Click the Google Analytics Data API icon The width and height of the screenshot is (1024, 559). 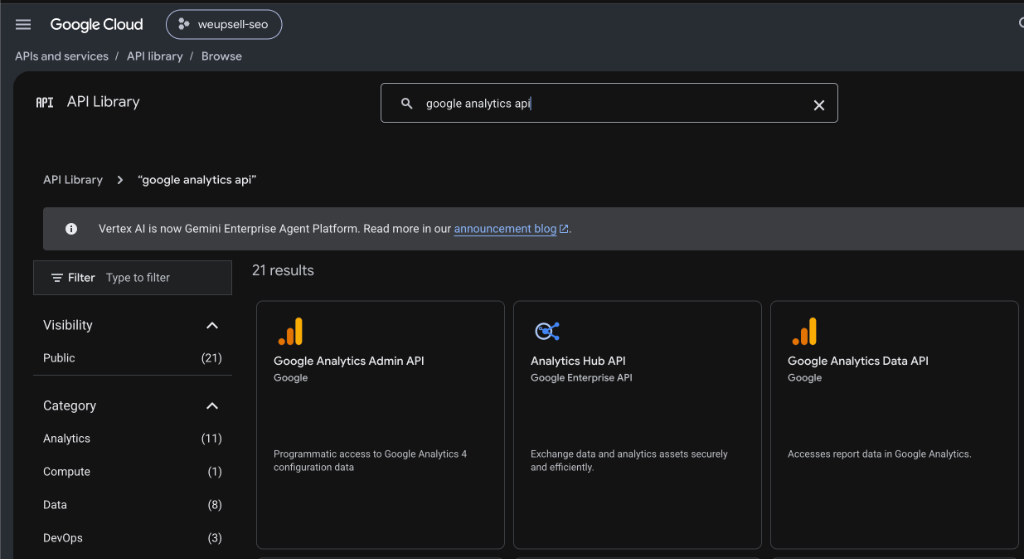(805, 331)
